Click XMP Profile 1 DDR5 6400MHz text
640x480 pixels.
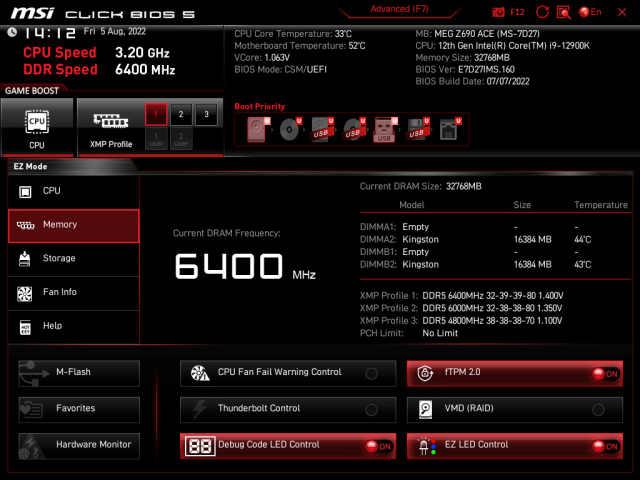[492, 296]
